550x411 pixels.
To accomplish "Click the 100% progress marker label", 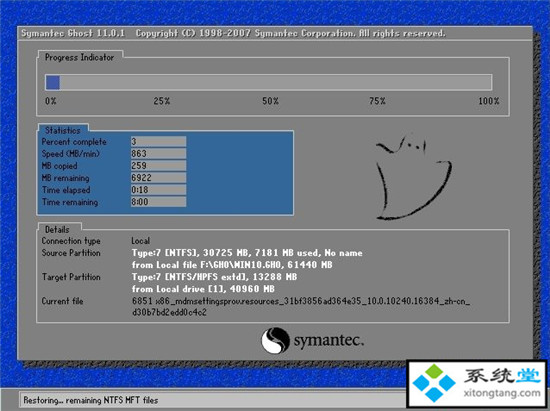I will point(489,101).
